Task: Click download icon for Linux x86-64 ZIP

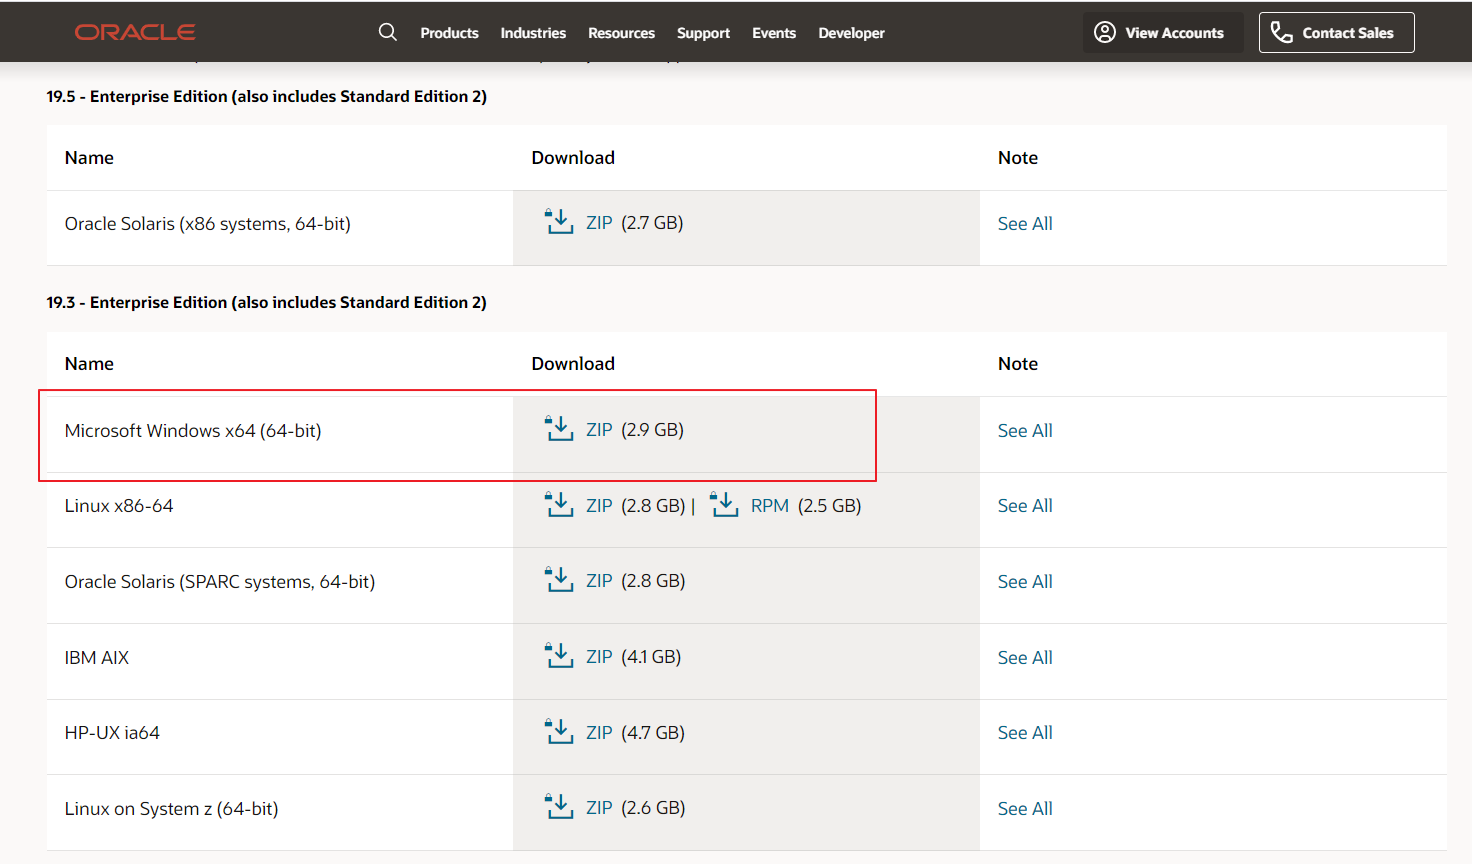Action: 559,505
